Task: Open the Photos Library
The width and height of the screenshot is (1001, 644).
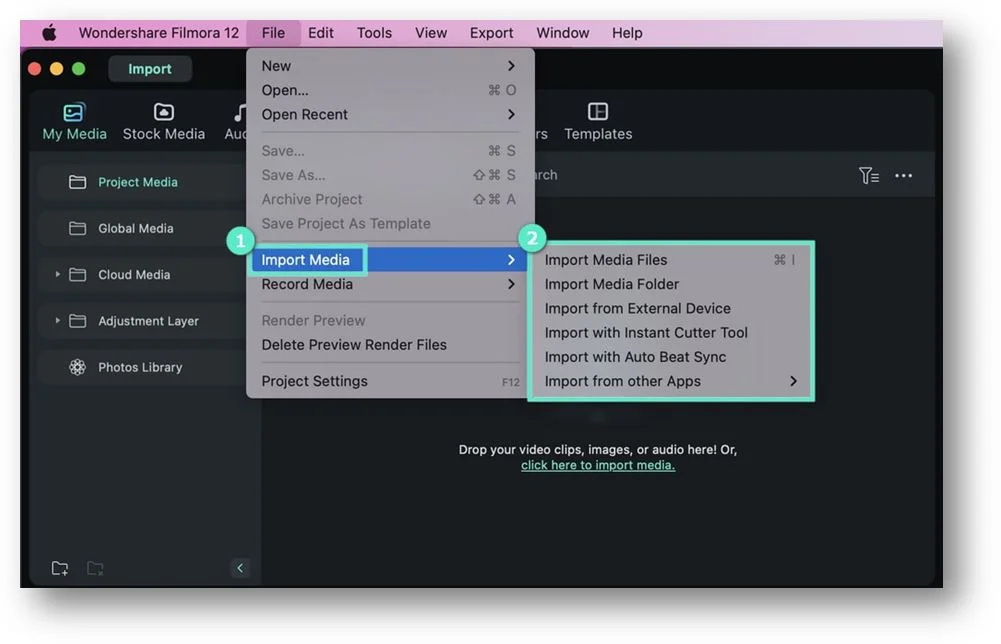Action: pyautogui.click(x=140, y=368)
